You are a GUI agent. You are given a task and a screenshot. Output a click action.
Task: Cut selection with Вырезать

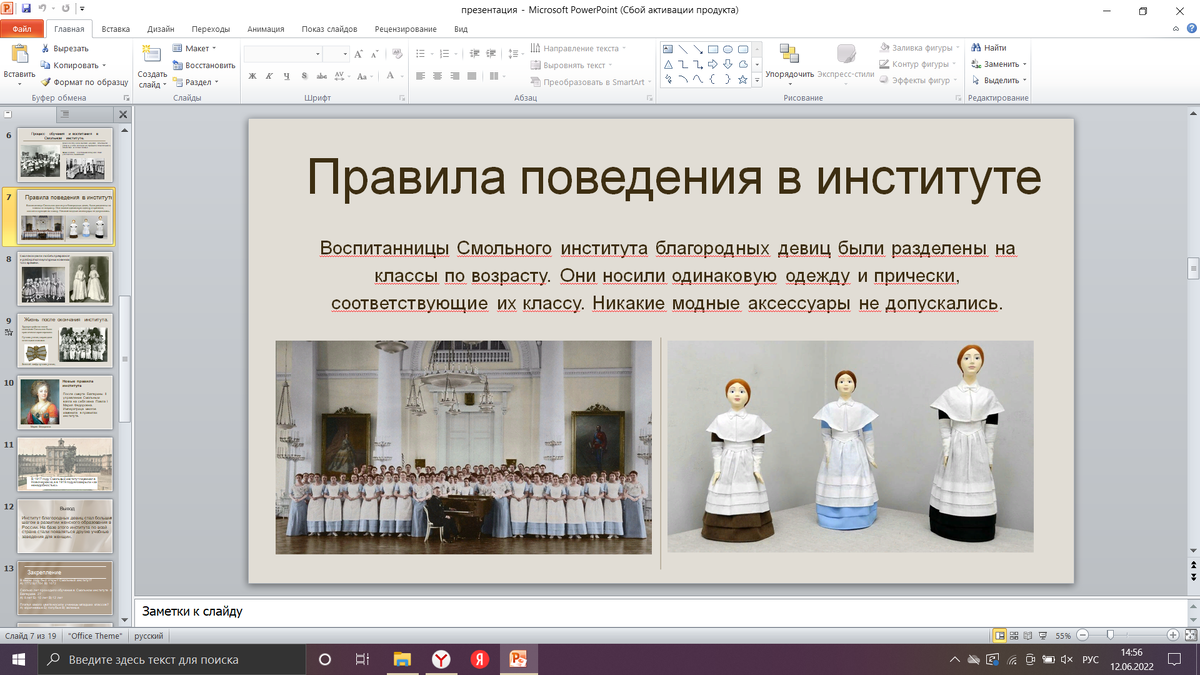tap(64, 48)
